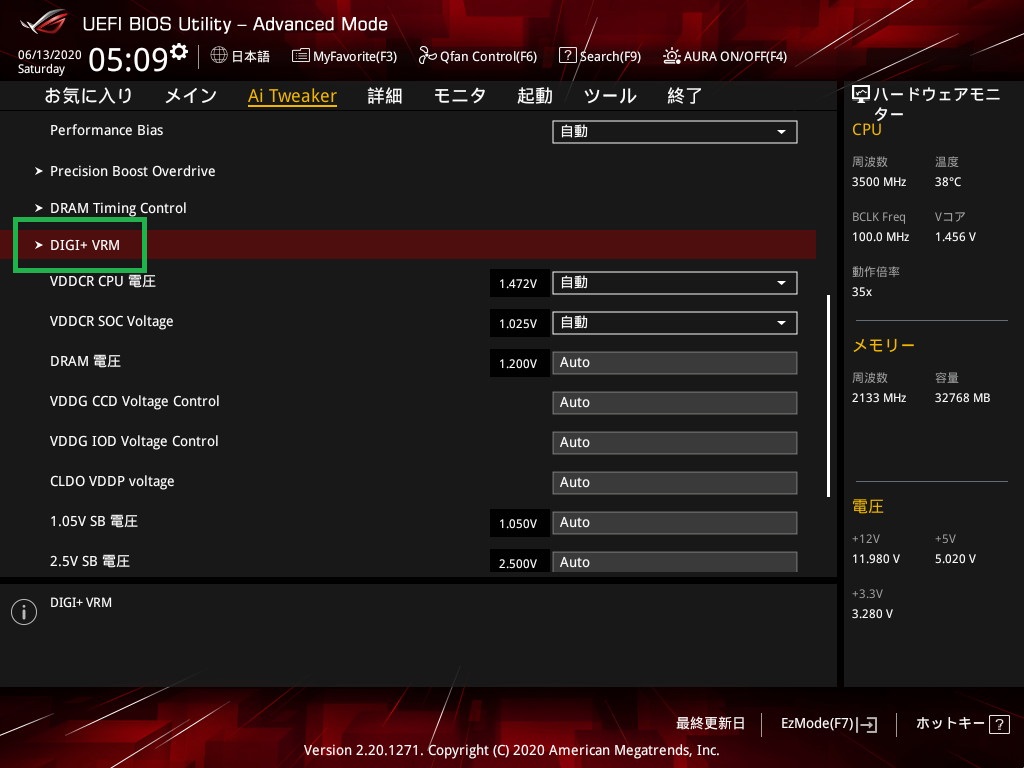Viewport: 1024px width, 768px height.
Task: Switch to the モニタ tab
Action: point(460,96)
